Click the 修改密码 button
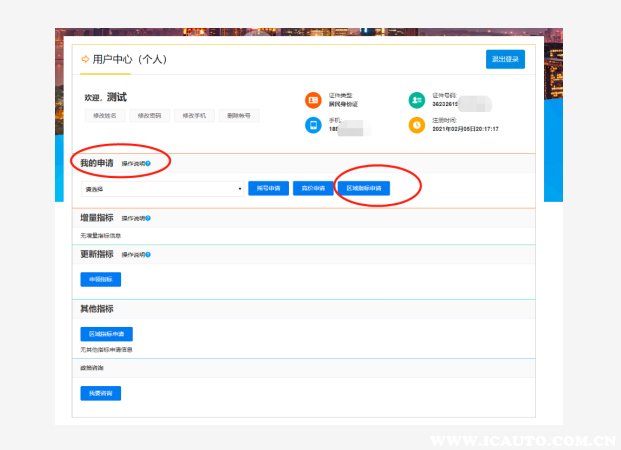This screenshot has width=621, height=450. coord(149,116)
